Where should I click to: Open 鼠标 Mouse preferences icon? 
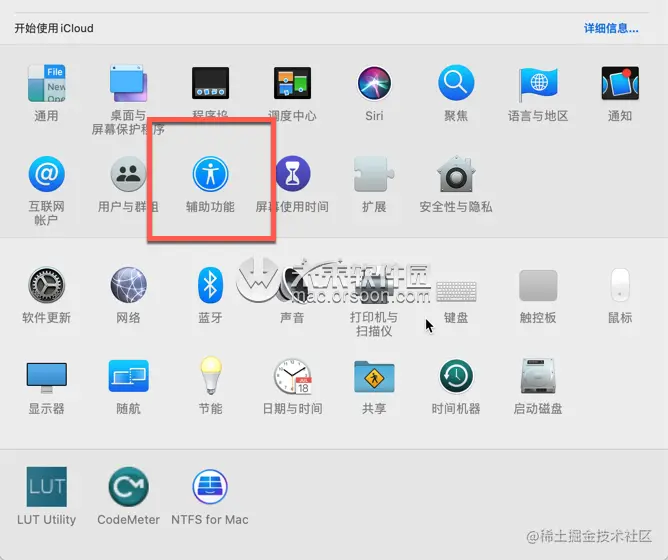pos(620,285)
